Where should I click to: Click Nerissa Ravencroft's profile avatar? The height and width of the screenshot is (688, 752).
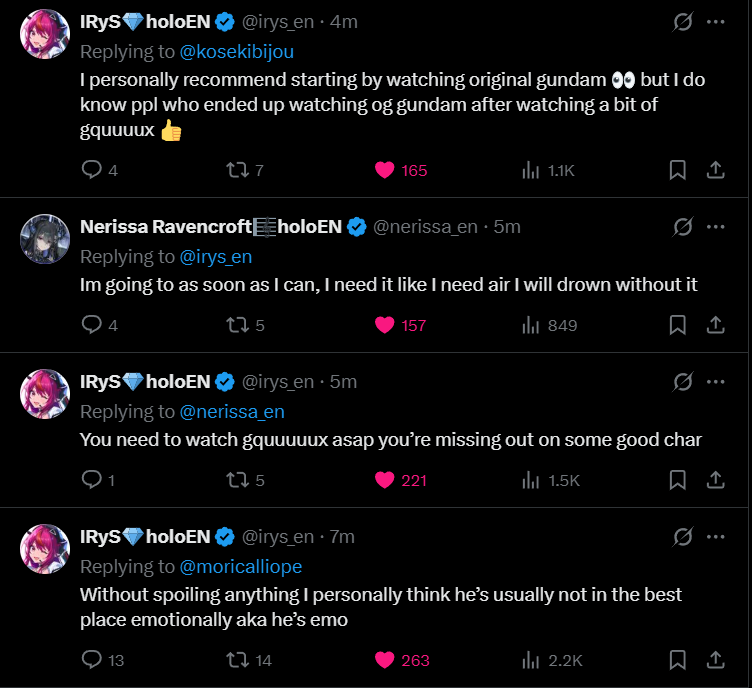(45, 237)
